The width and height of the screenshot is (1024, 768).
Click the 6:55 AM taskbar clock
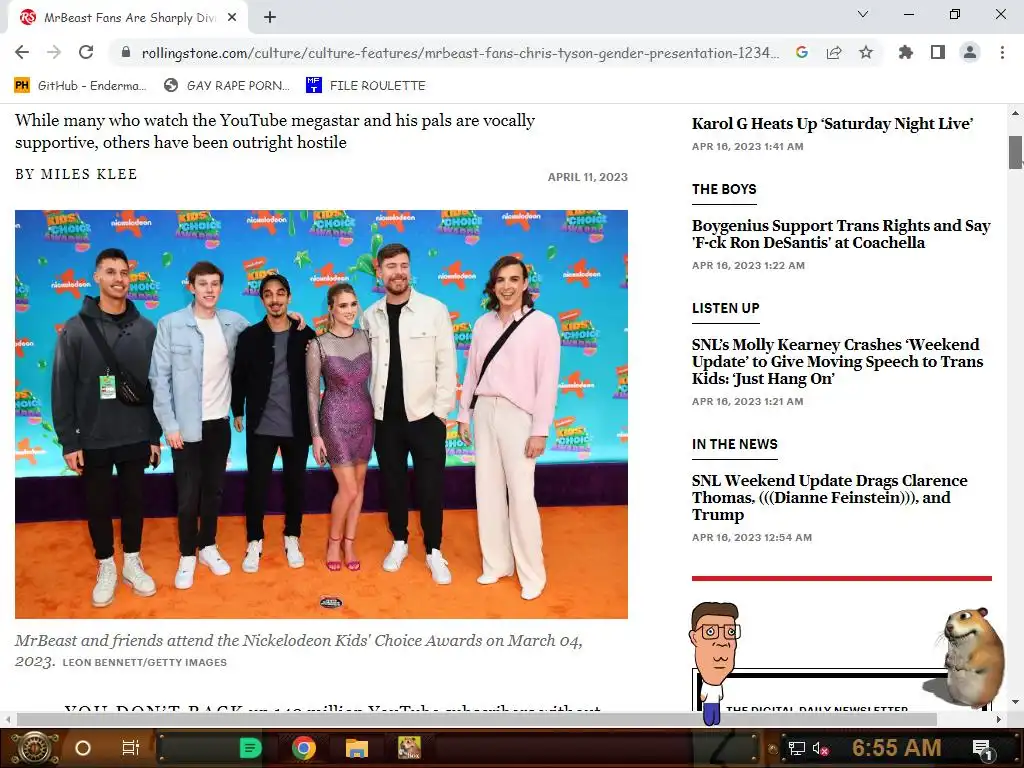point(896,748)
